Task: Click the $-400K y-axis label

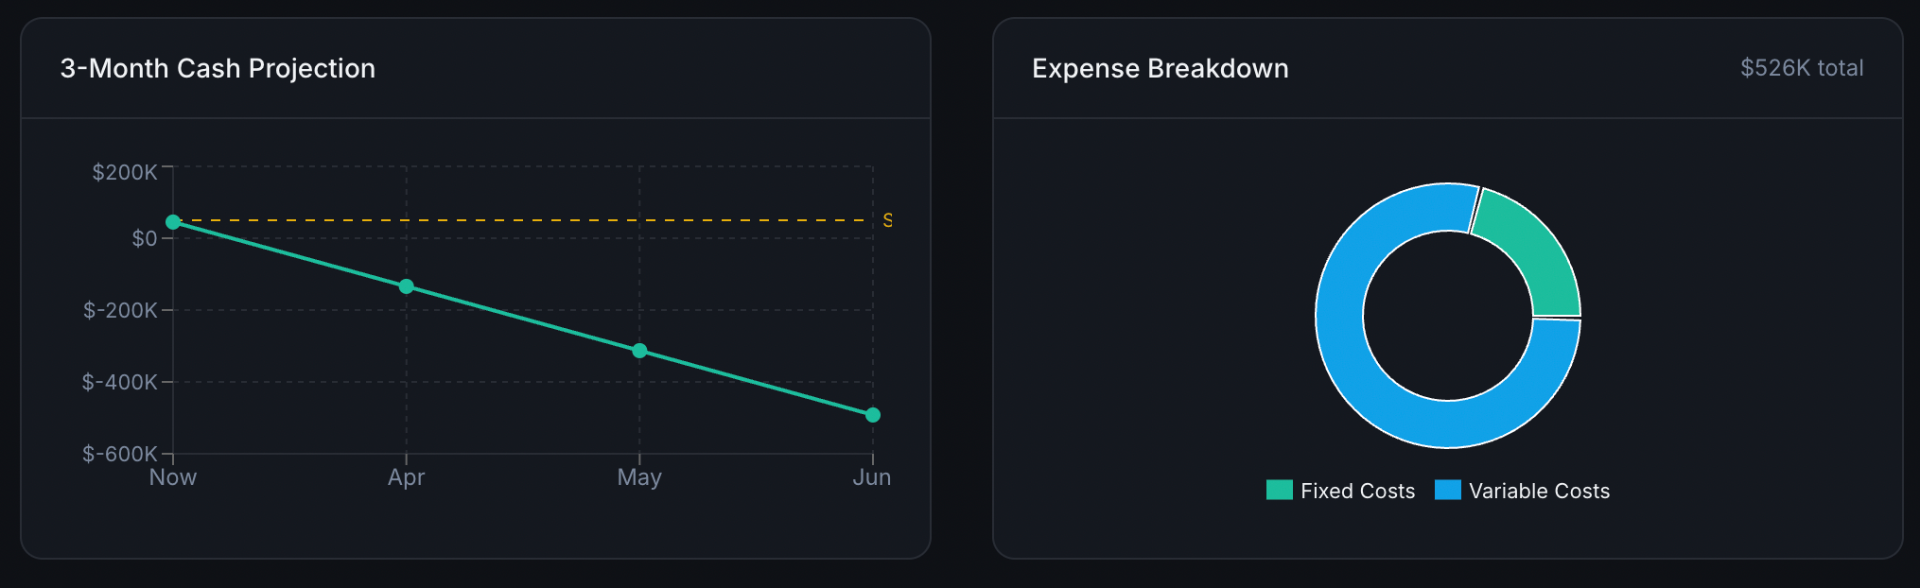Action: pos(119,382)
